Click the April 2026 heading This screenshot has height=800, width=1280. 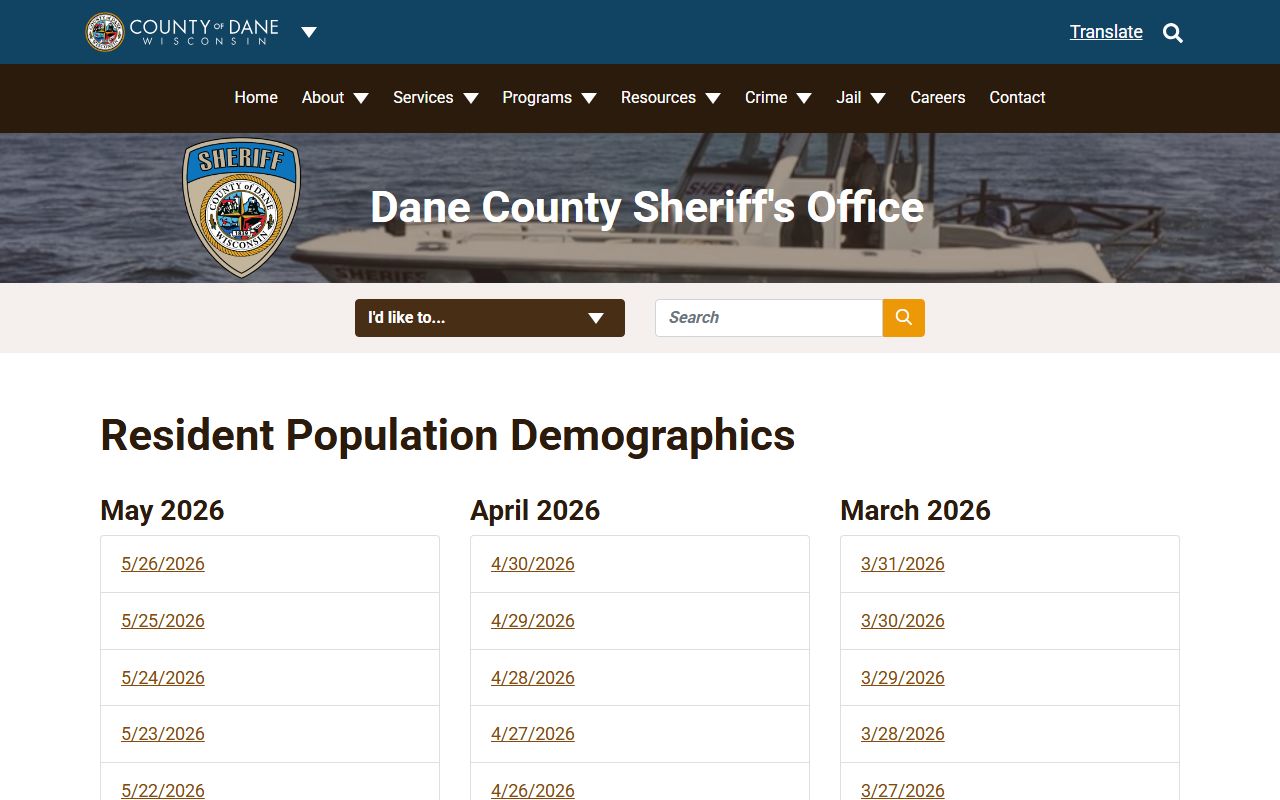click(x=535, y=510)
